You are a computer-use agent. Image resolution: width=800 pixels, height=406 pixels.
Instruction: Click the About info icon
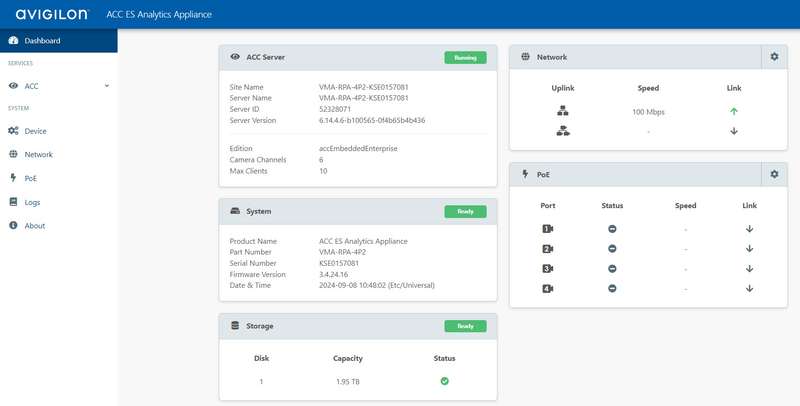click(13, 225)
